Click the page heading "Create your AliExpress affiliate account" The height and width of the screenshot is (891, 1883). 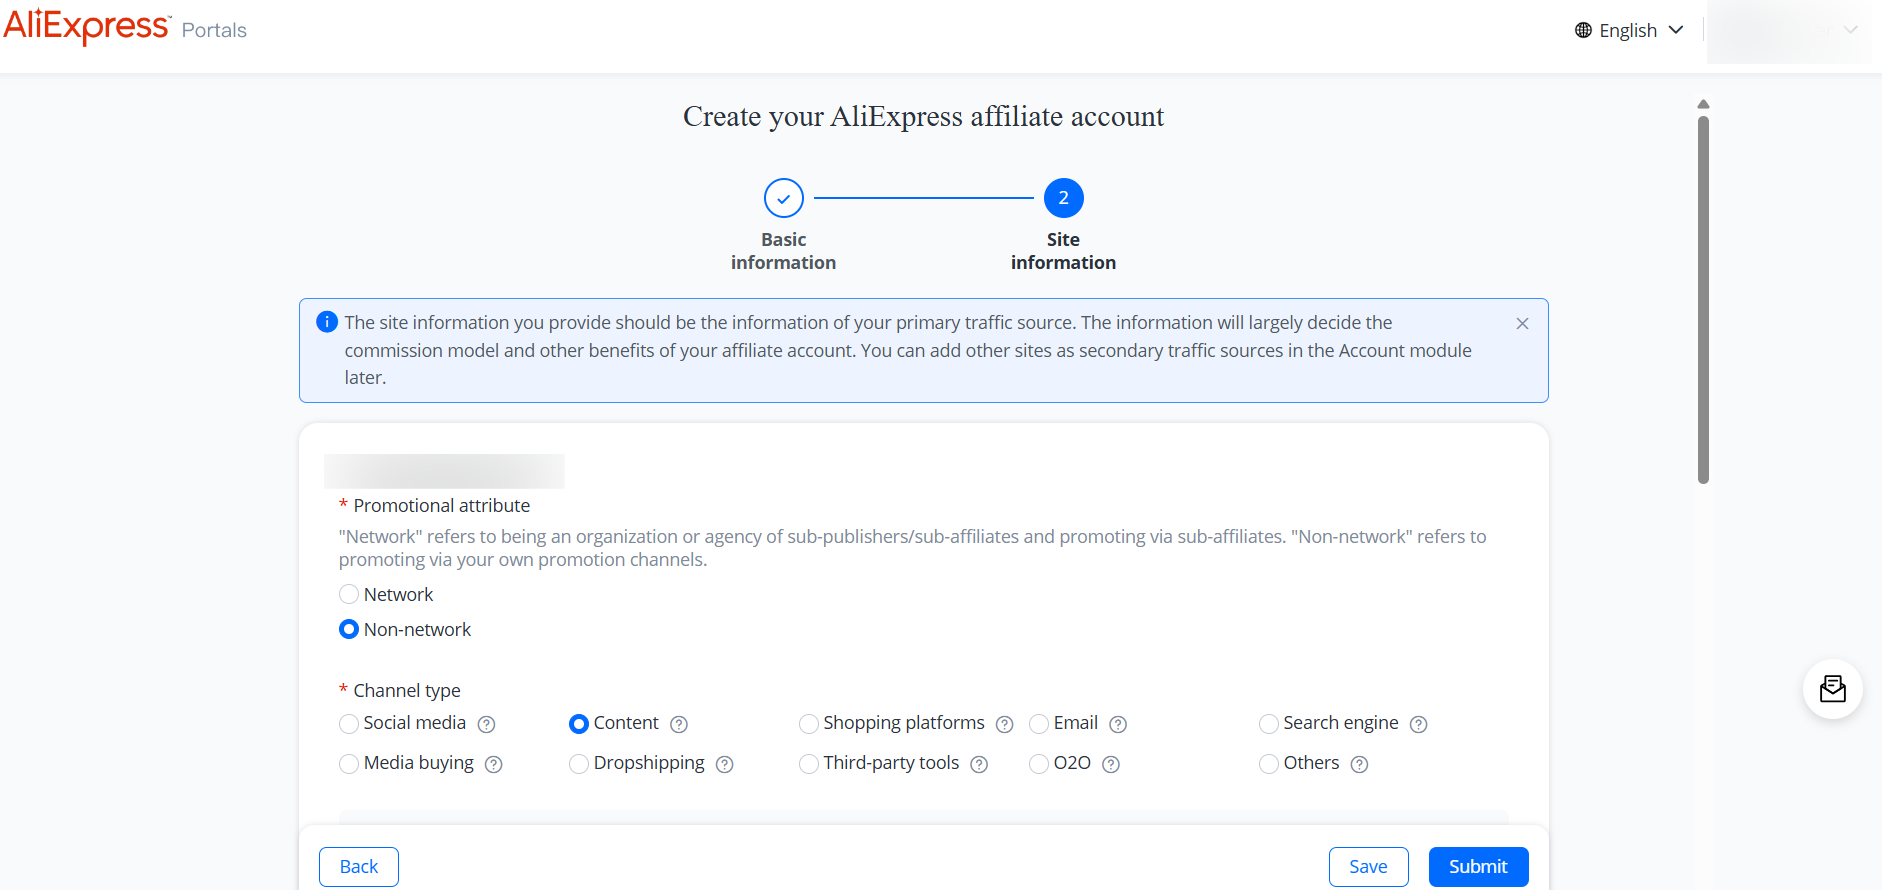(924, 117)
